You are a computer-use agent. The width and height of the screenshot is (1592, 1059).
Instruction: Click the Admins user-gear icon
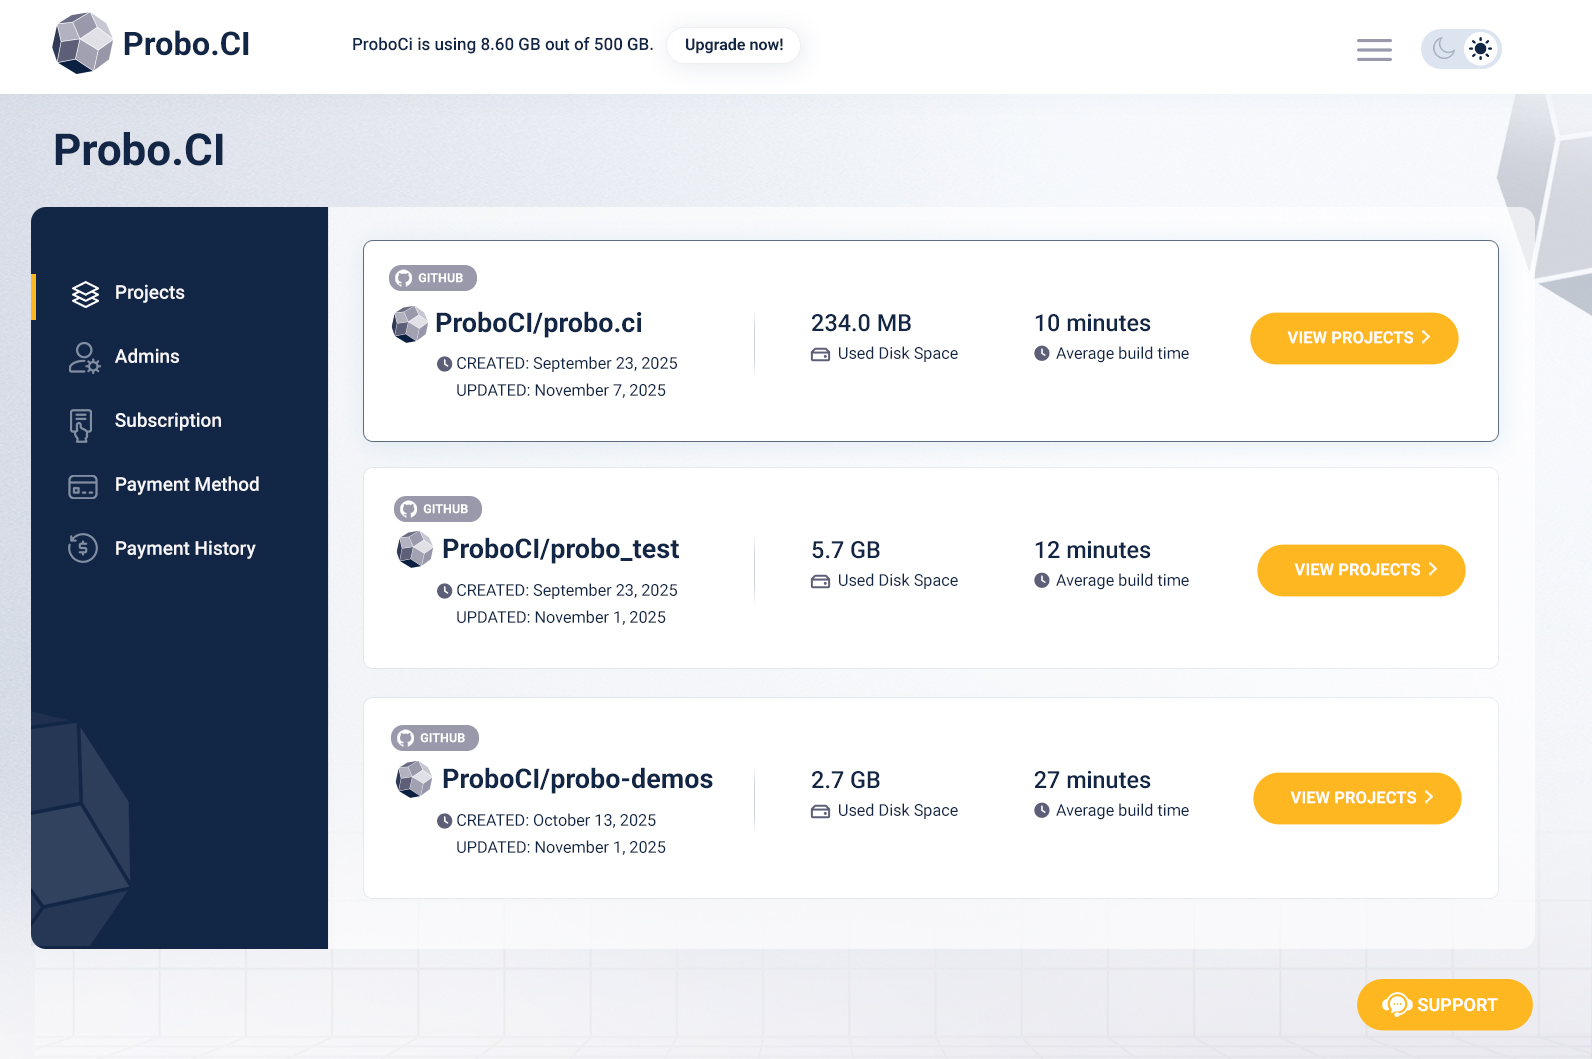coord(84,357)
